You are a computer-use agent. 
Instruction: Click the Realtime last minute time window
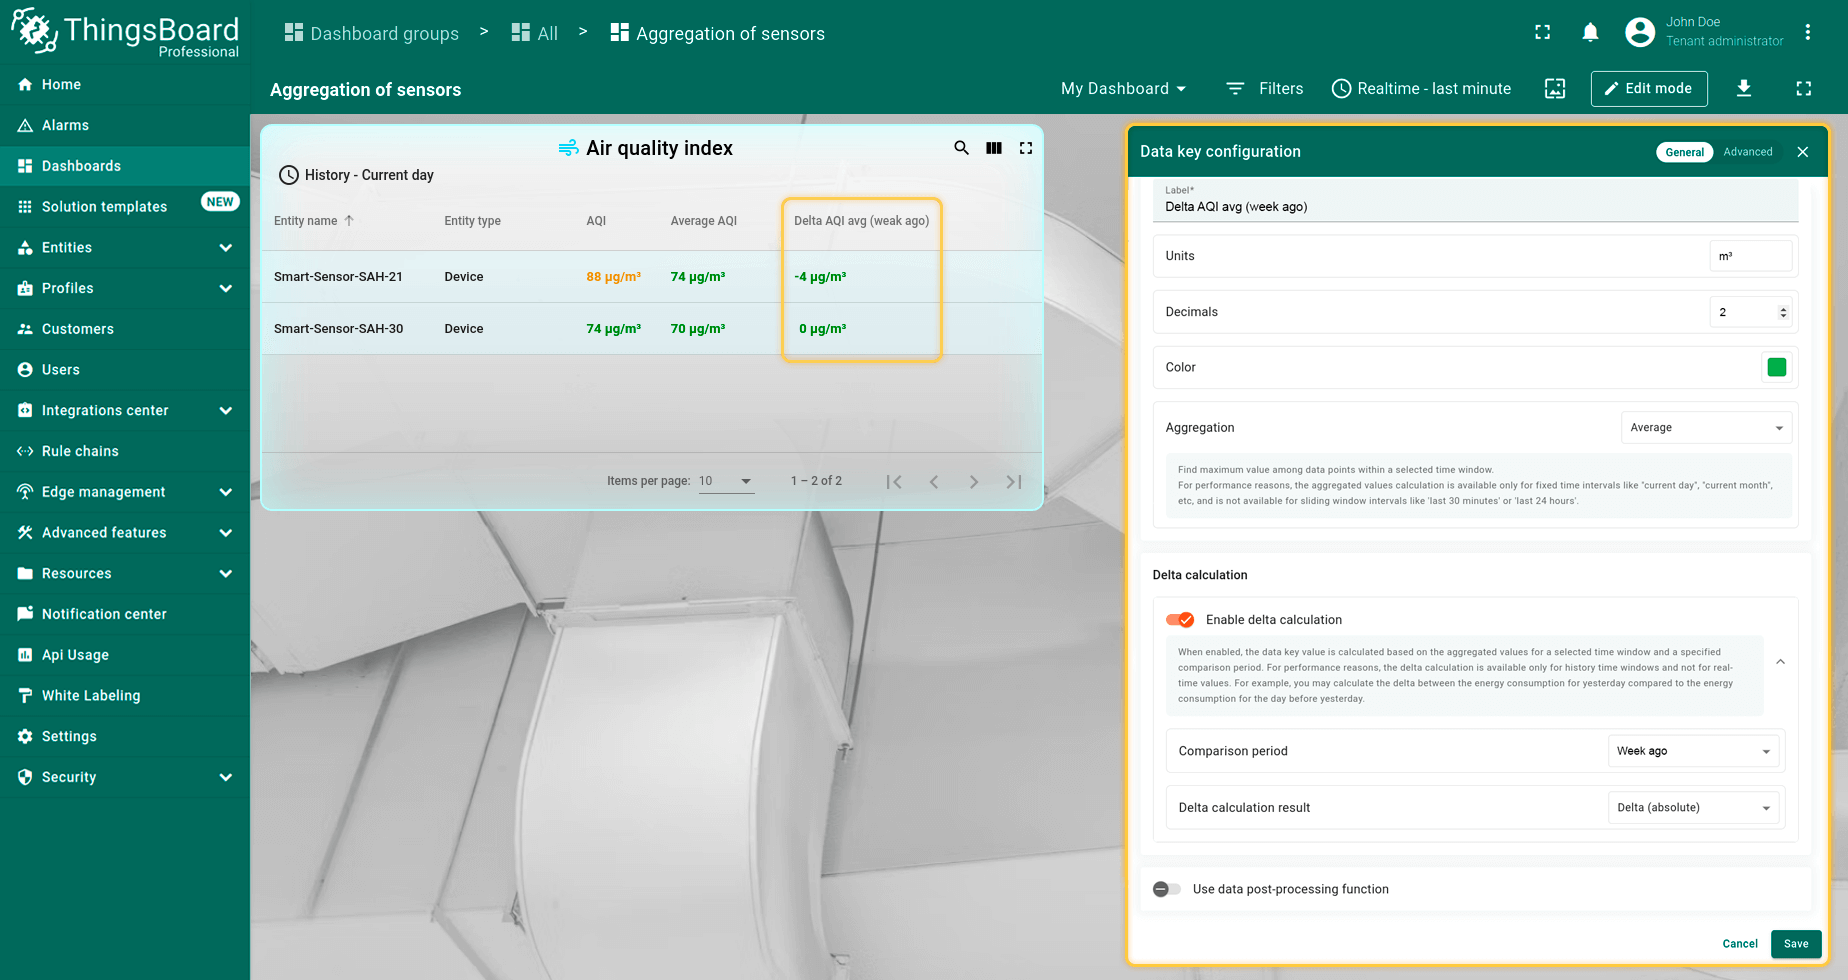(1421, 88)
